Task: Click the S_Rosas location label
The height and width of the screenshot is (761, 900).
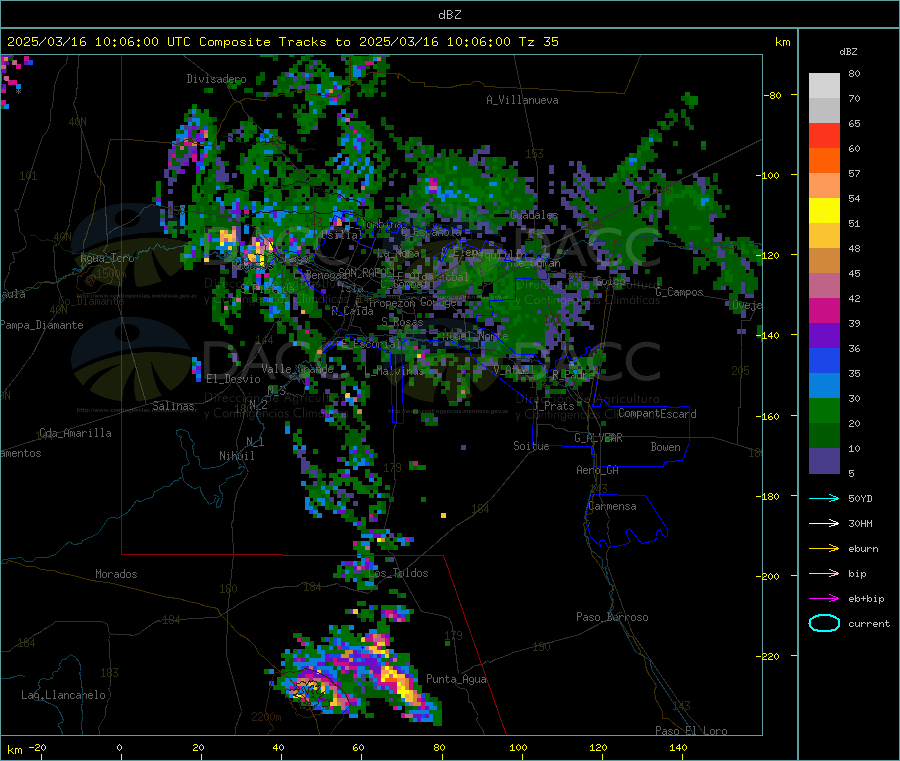Action: pyautogui.click(x=402, y=323)
